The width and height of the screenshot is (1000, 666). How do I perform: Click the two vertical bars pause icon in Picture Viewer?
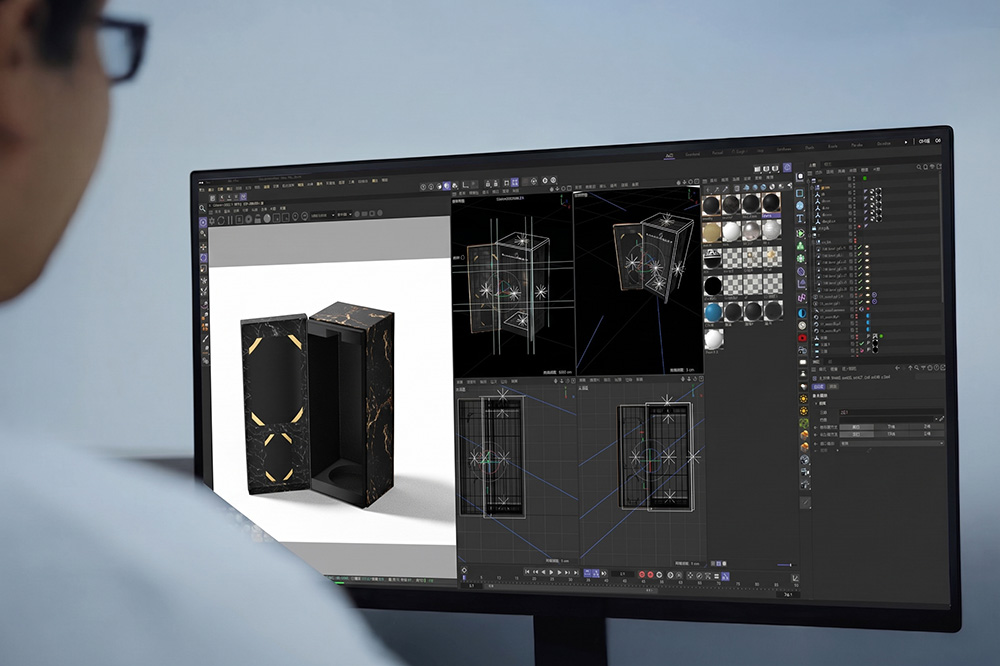click(x=230, y=219)
